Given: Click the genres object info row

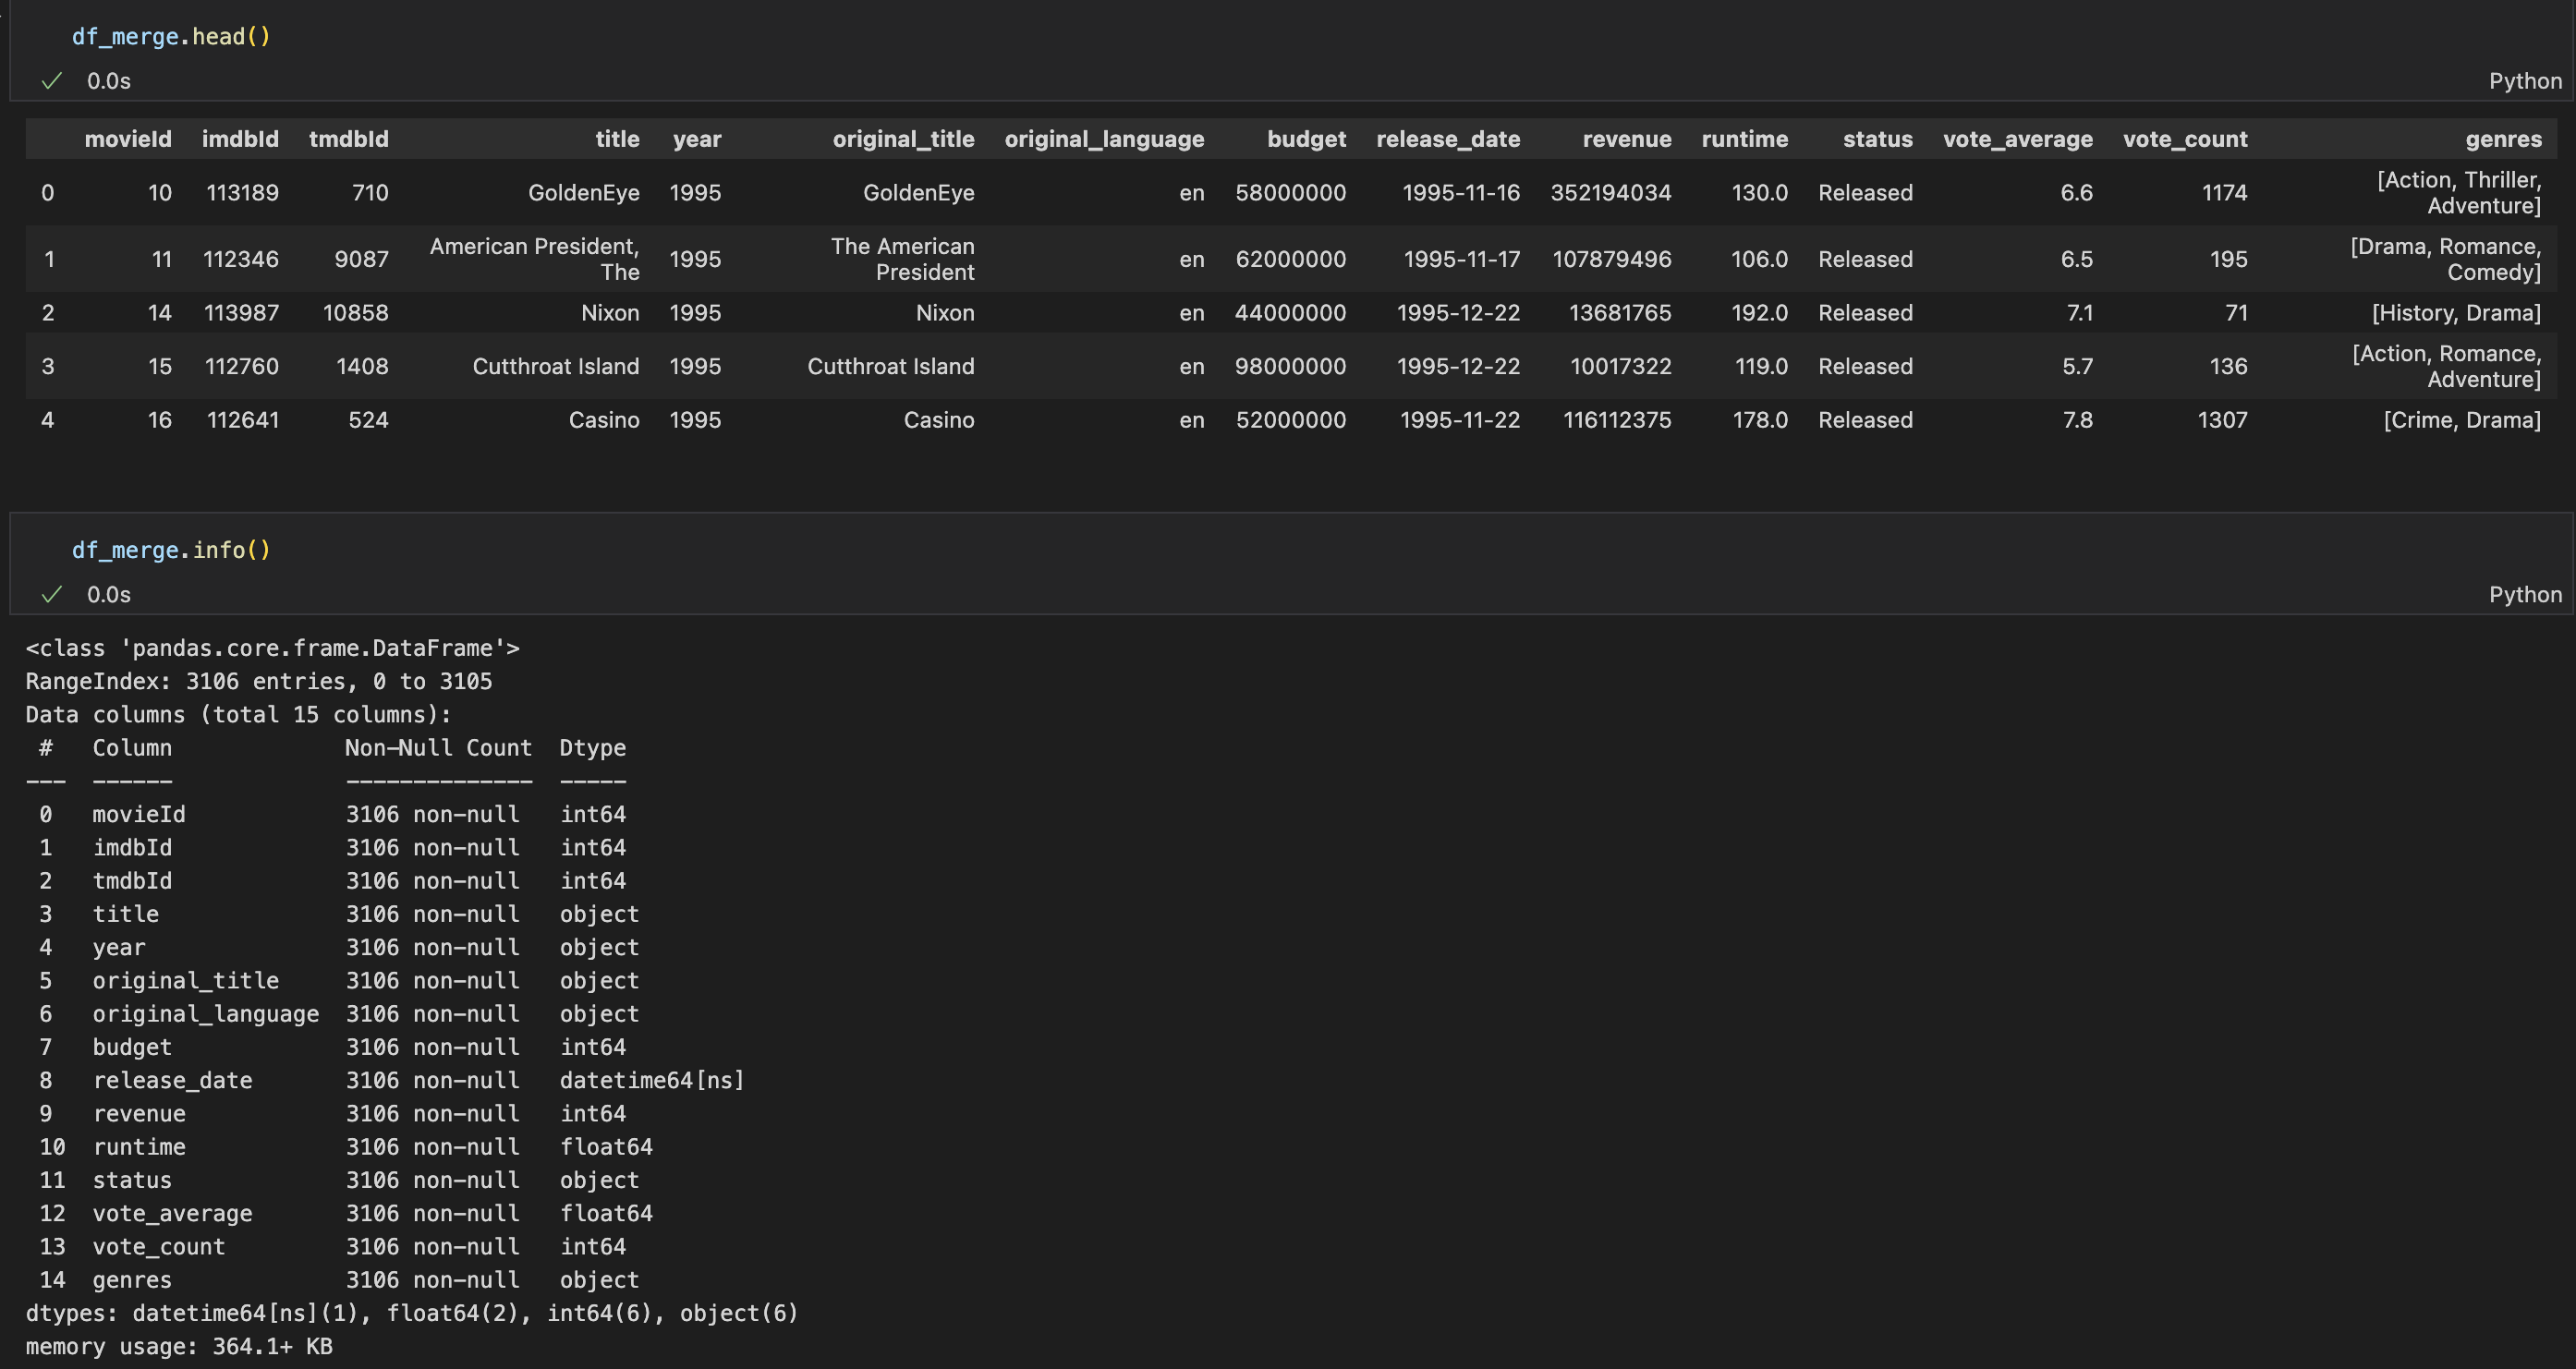Looking at the screenshot, I should (339, 1281).
